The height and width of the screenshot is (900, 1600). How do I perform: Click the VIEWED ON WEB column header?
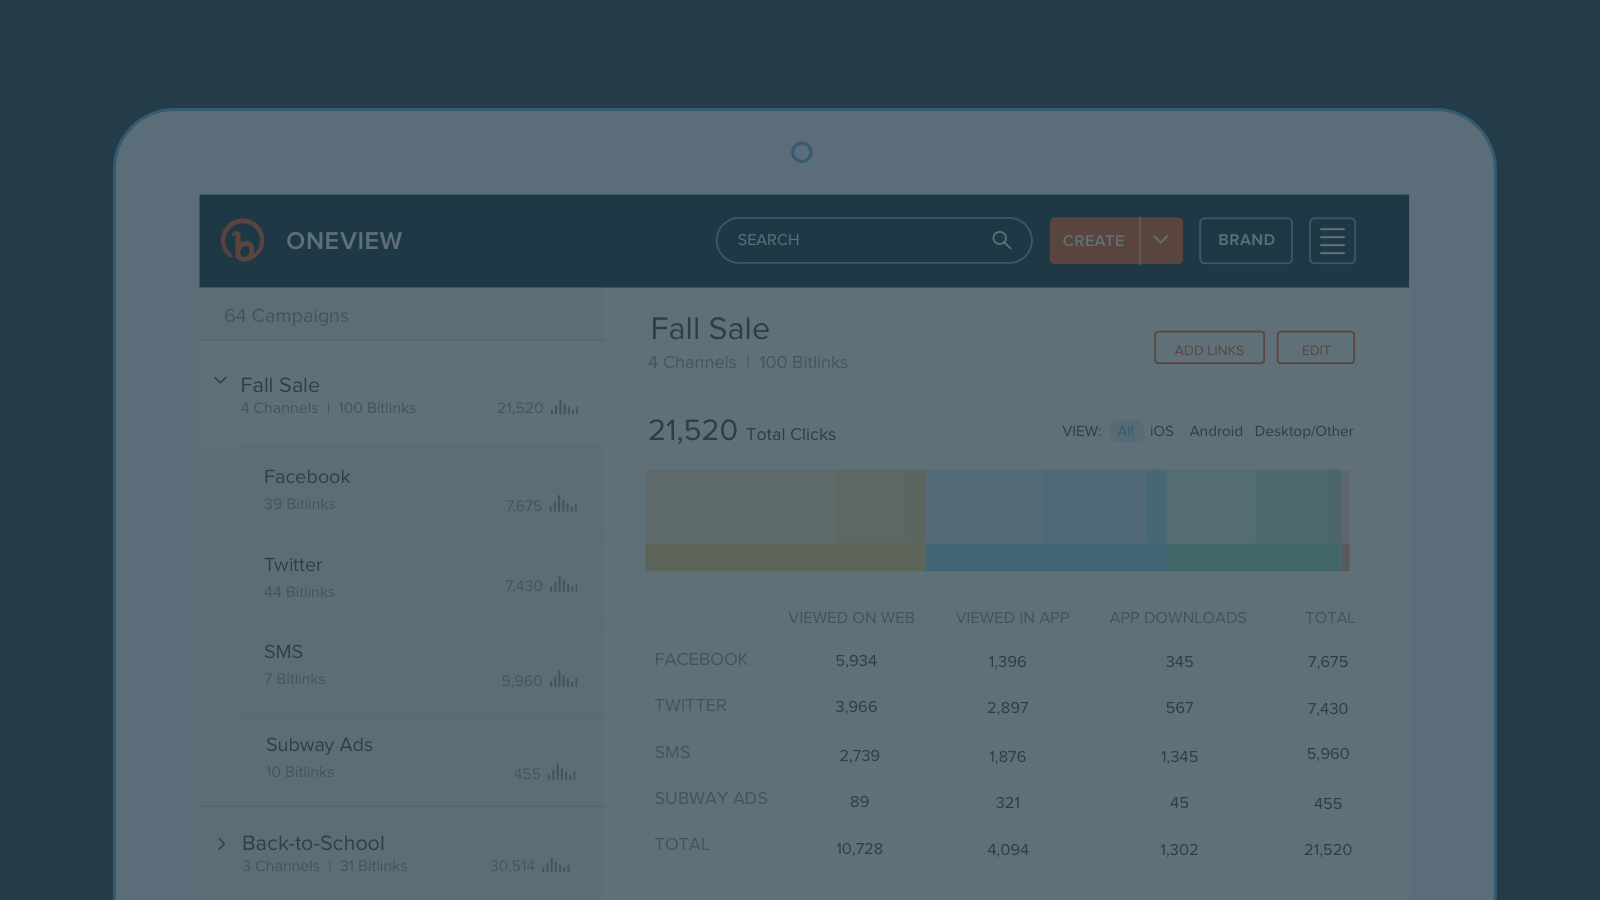click(851, 618)
